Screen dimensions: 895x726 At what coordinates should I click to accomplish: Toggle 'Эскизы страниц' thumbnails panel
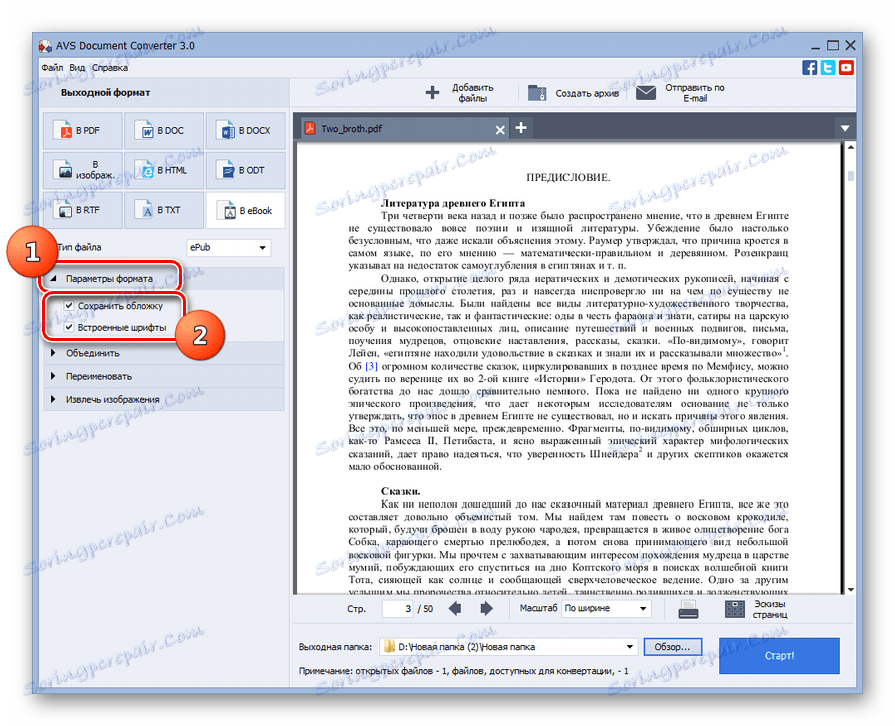[x=756, y=609]
